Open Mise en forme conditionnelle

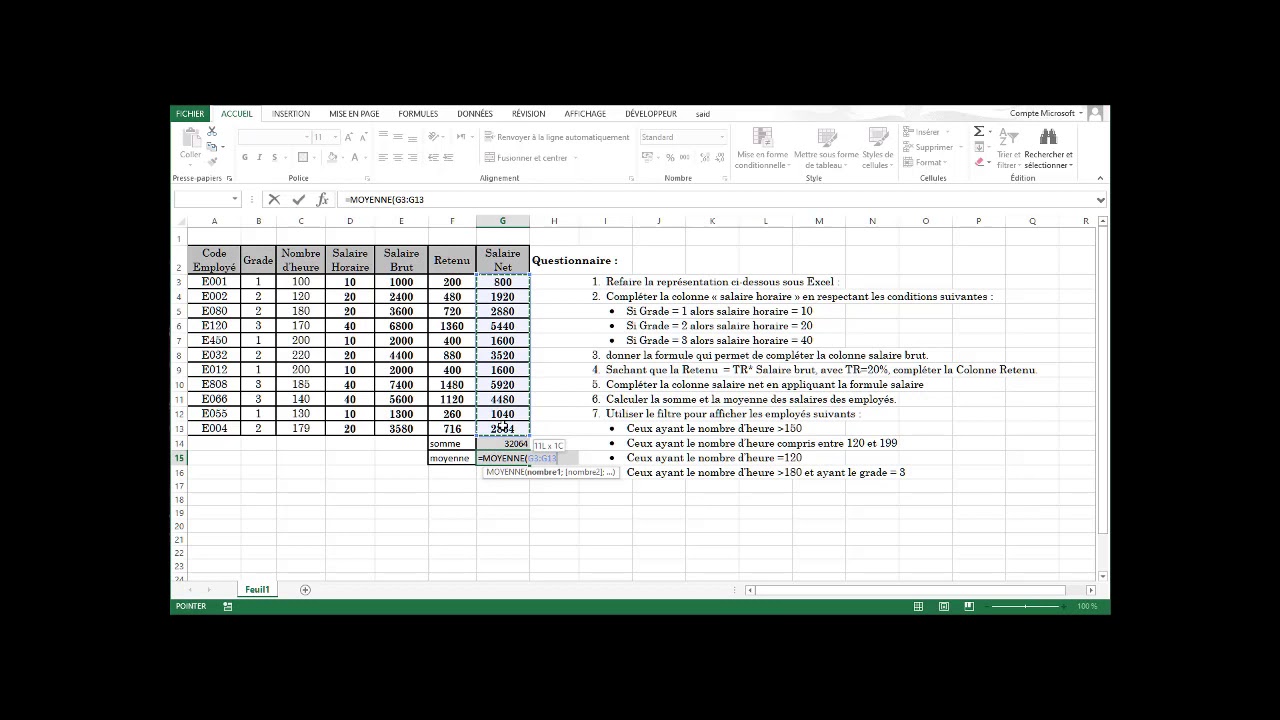point(762,148)
